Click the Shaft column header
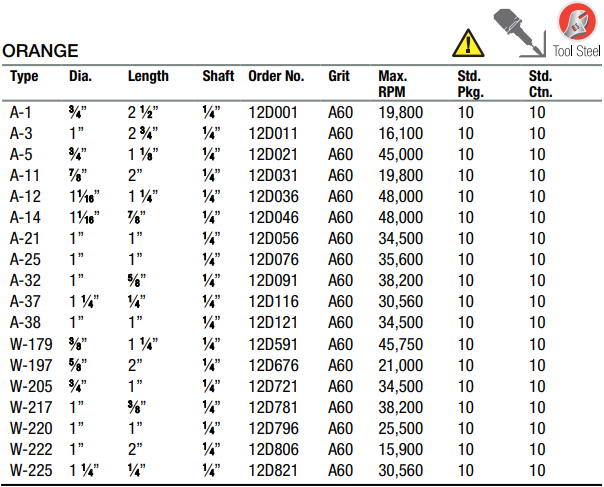 coord(218,76)
